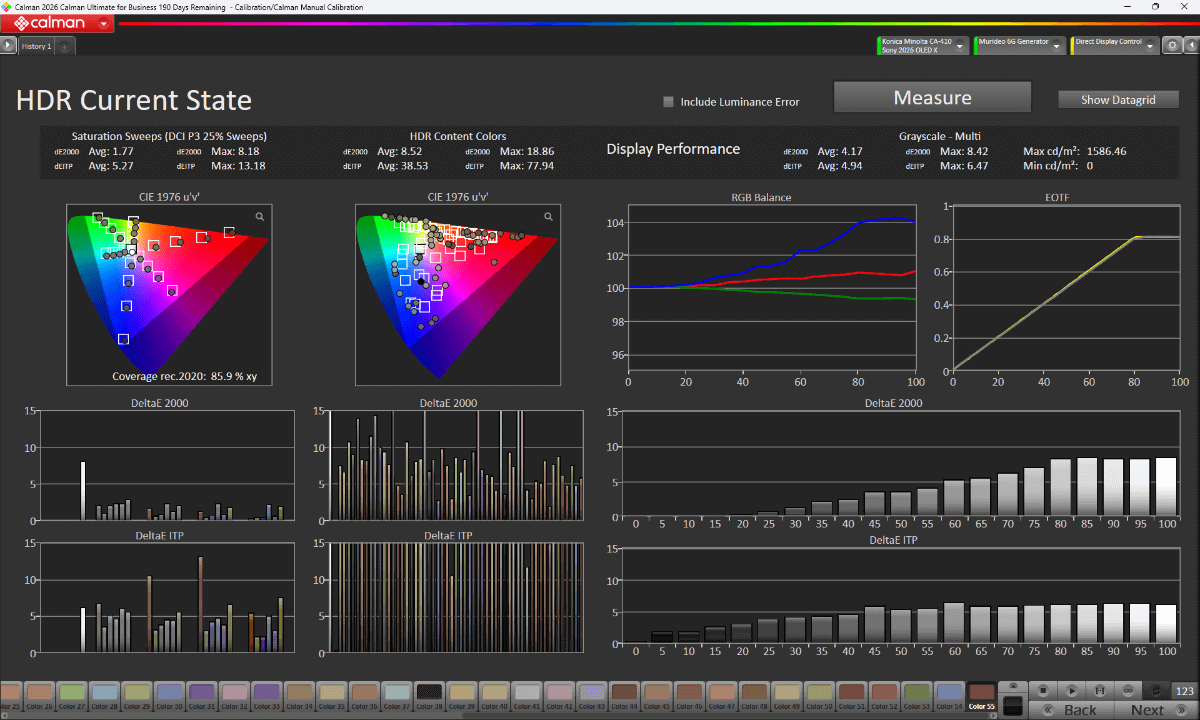This screenshot has height=720, width=1200.
Task: Click the add history tab plus icon
Action: click(63, 46)
